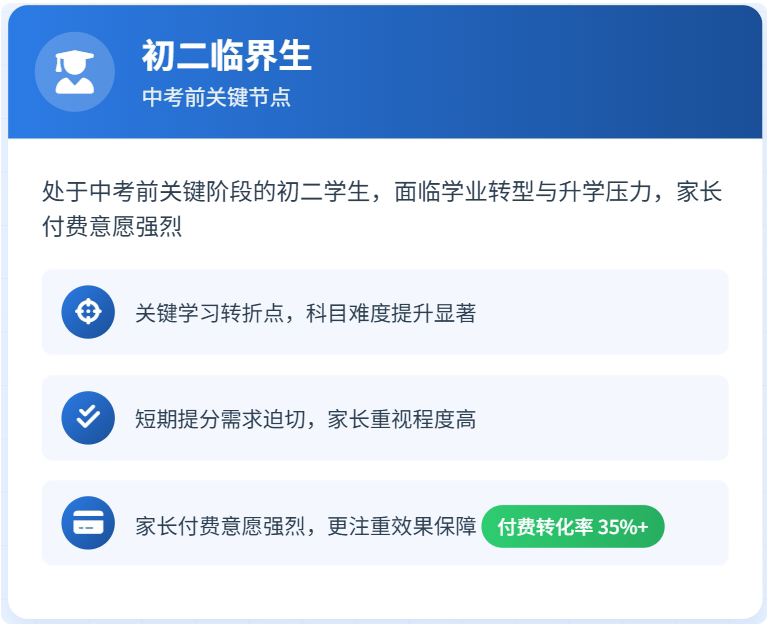Image resolution: width=771 pixels, height=628 pixels.
Task: Click the blue circle around checkmark icon
Action: pos(88,418)
